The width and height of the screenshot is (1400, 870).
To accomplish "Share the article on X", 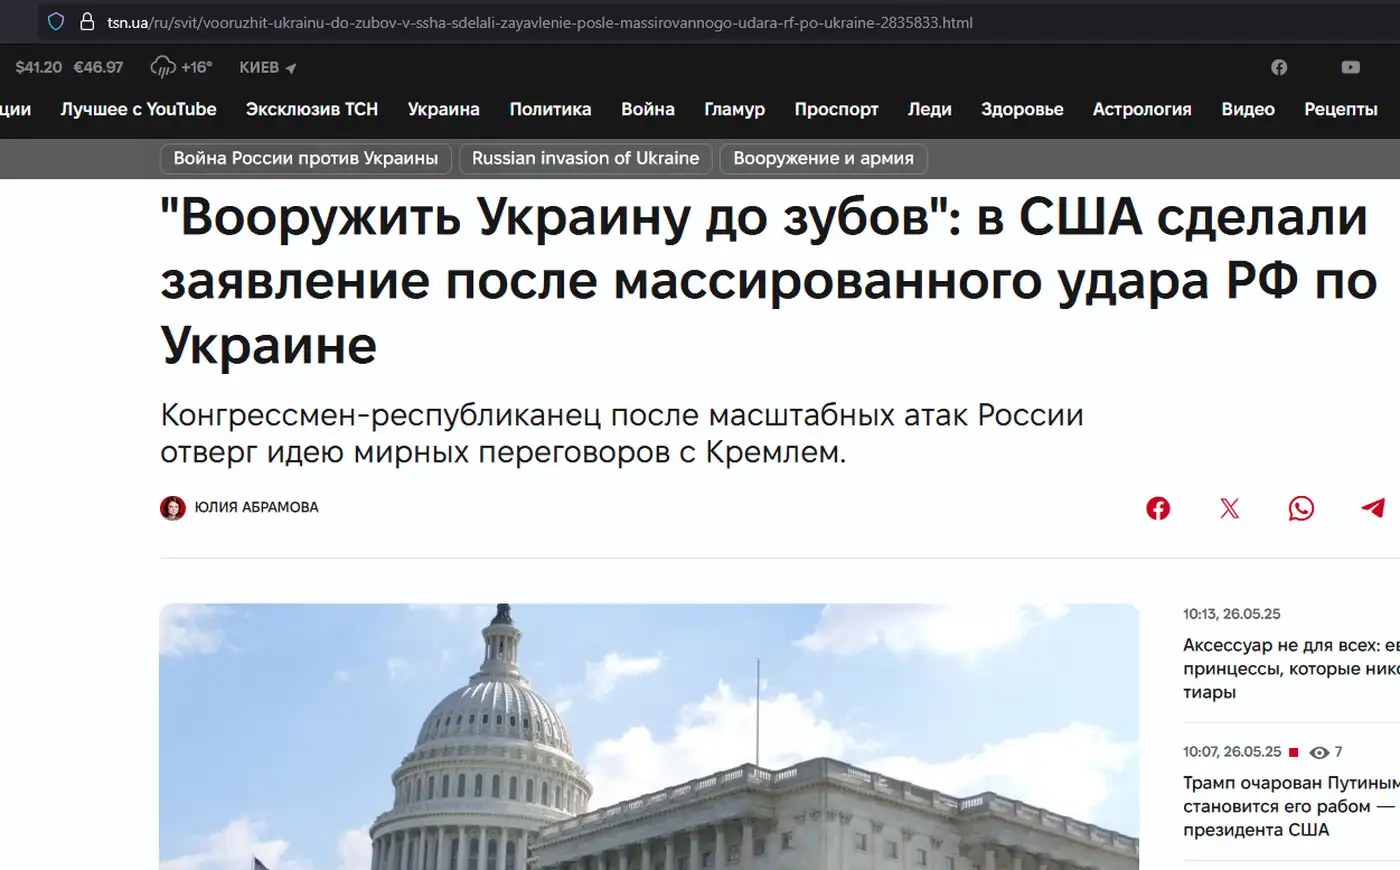I will point(1229,508).
